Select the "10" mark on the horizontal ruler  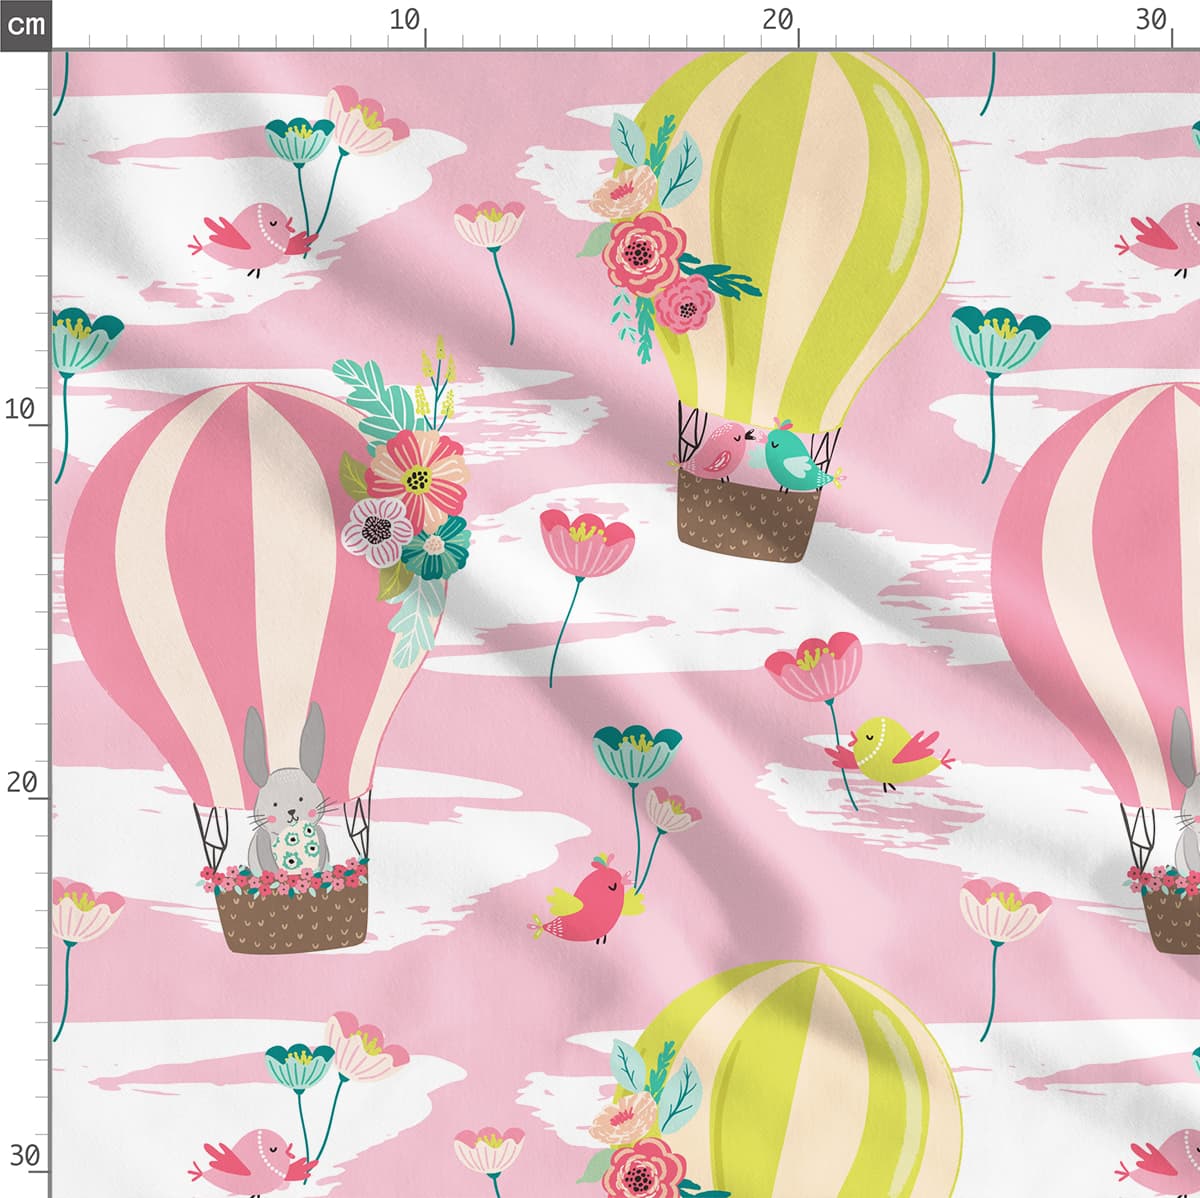tap(405, 19)
